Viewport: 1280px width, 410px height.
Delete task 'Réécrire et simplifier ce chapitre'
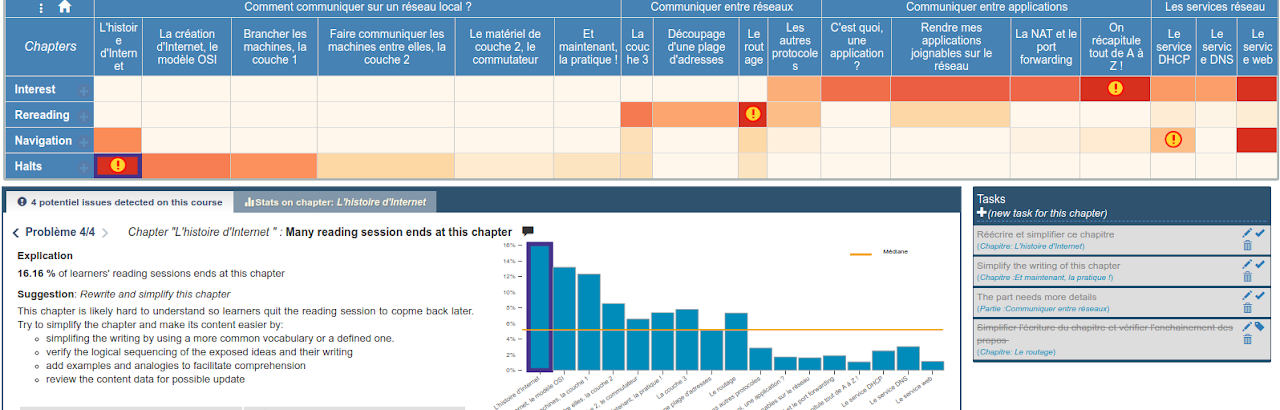click(1247, 246)
